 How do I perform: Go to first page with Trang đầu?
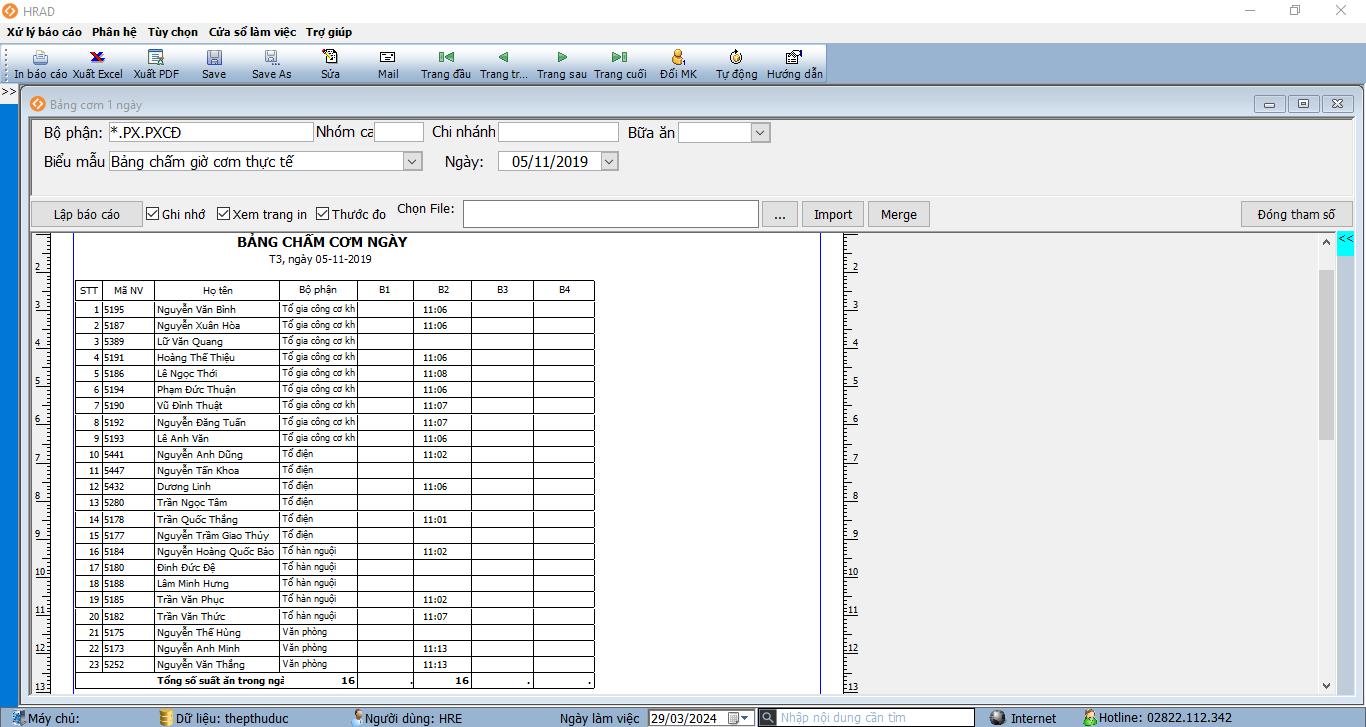click(446, 58)
